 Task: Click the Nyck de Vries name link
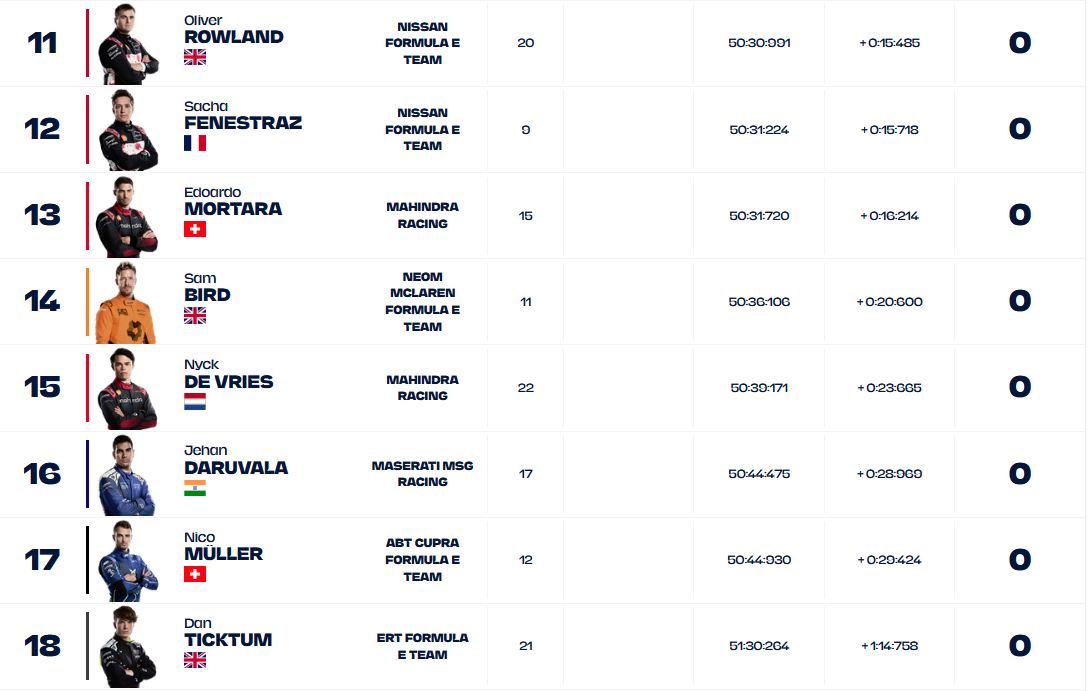(x=229, y=381)
